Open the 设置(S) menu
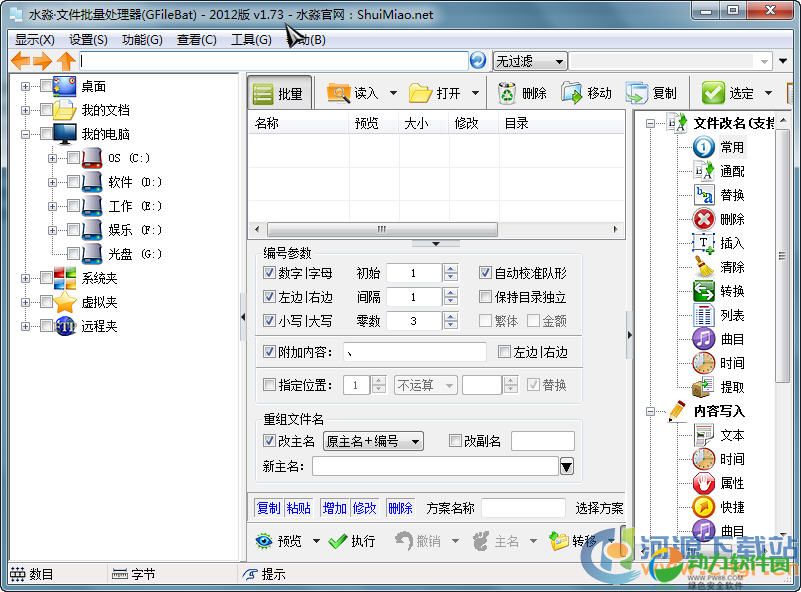 (x=89, y=40)
